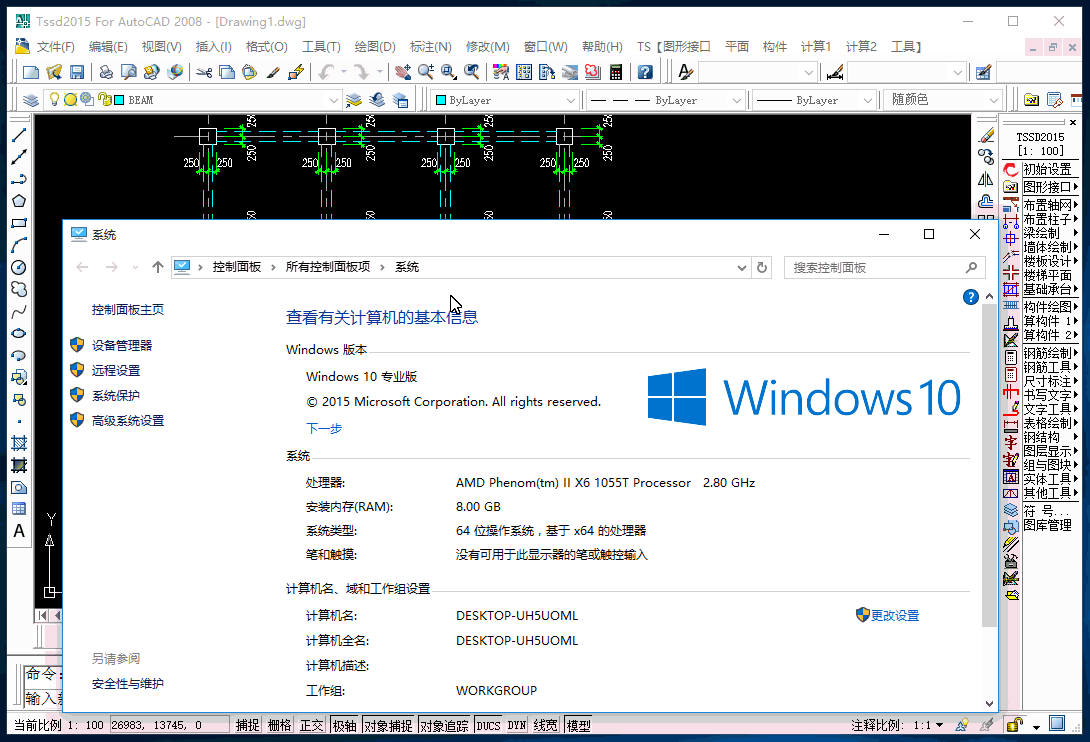Screen dimensions: 1090x742
Task: Open the text style combo box
Action: pos(756,72)
